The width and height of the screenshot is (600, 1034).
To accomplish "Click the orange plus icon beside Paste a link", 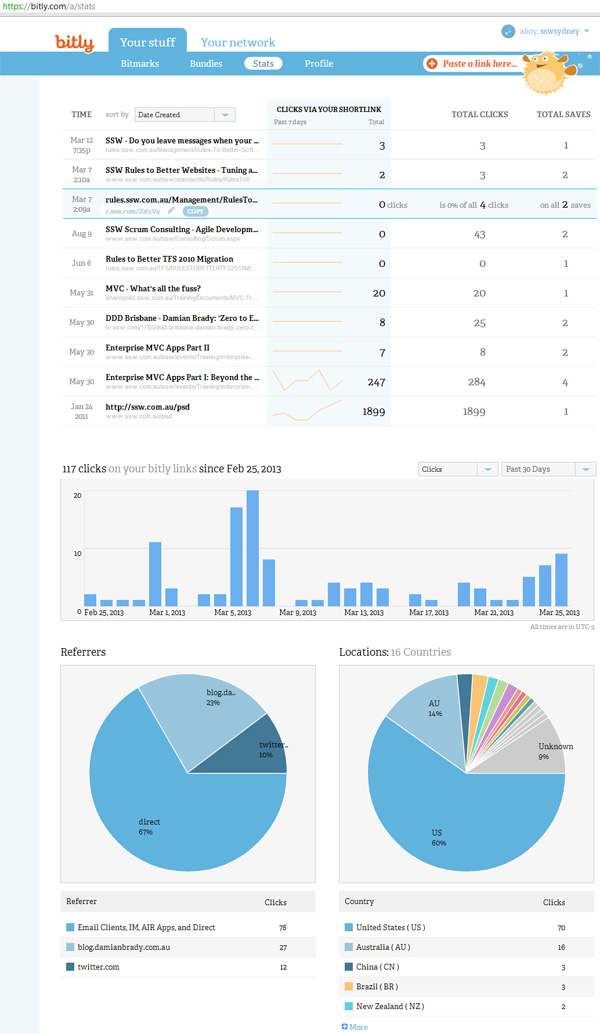I will (x=432, y=64).
